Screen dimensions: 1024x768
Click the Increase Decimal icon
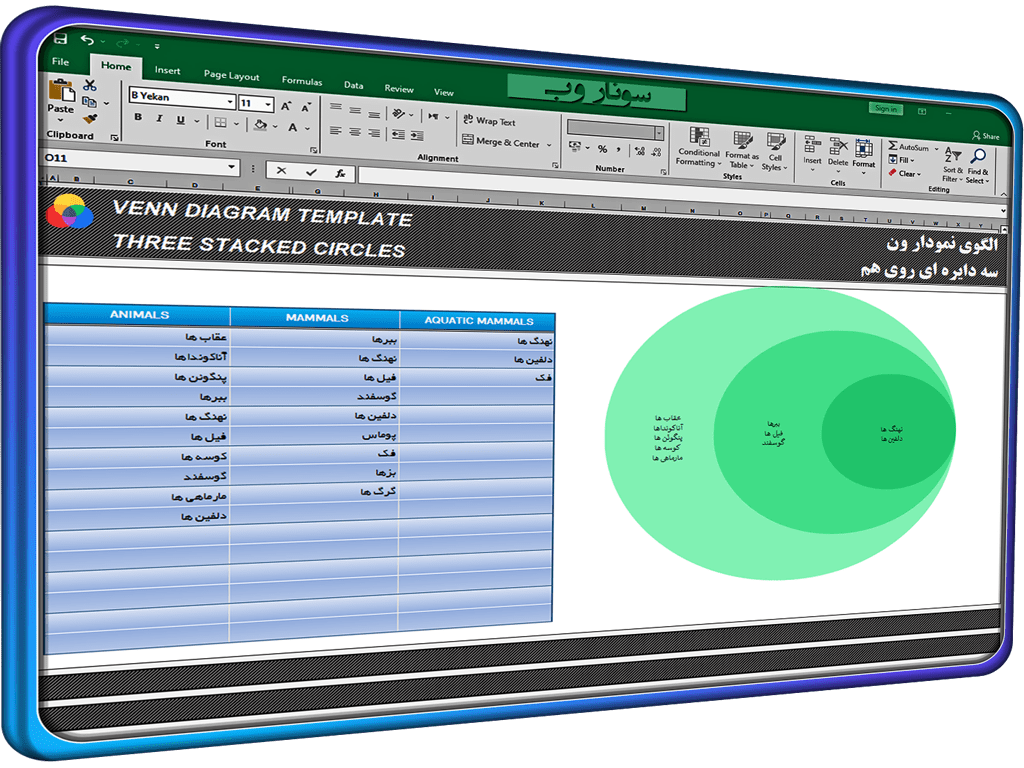pyautogui.click(x=639, y=151)
